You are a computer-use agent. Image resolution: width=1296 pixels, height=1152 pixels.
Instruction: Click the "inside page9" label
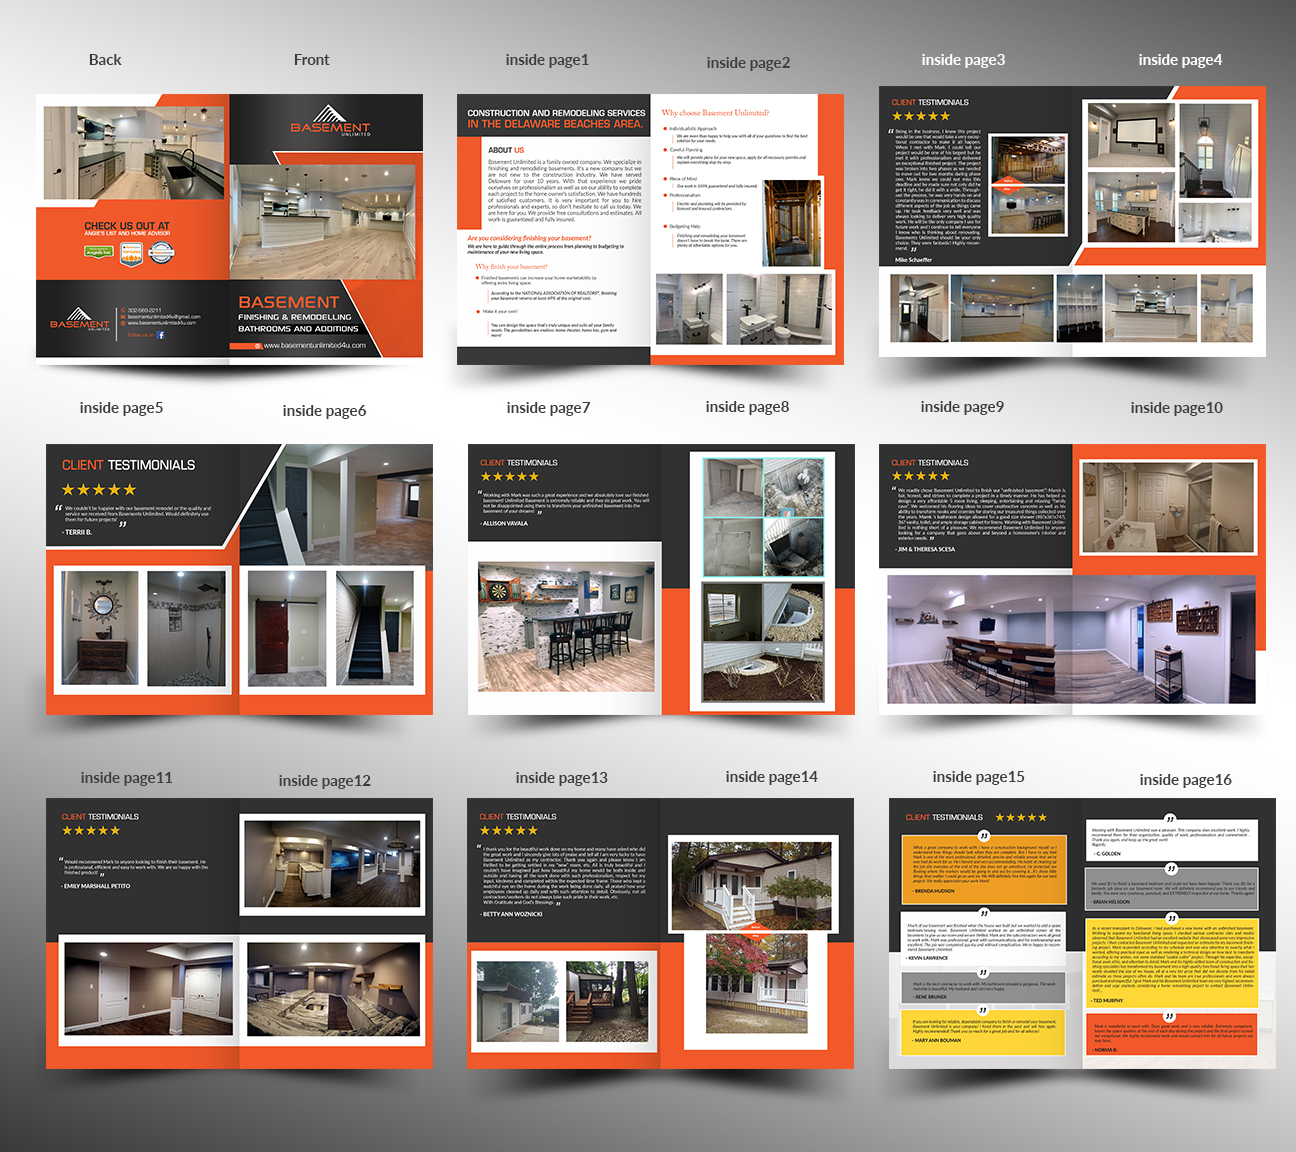tap(962, 407)
